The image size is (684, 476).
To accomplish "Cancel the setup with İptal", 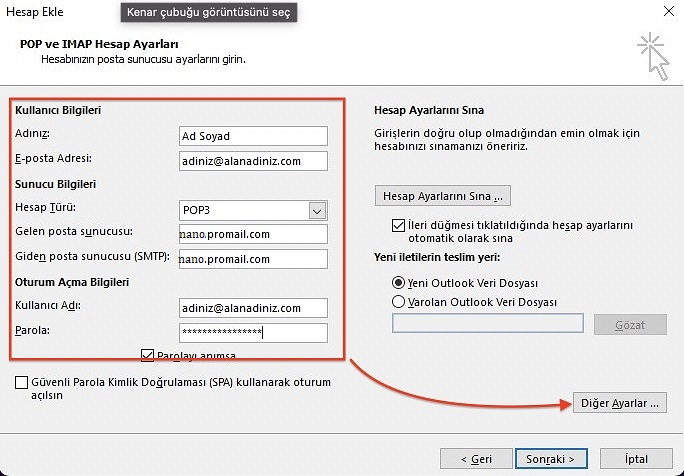I will pyautogui.click(x=636, y=459).
